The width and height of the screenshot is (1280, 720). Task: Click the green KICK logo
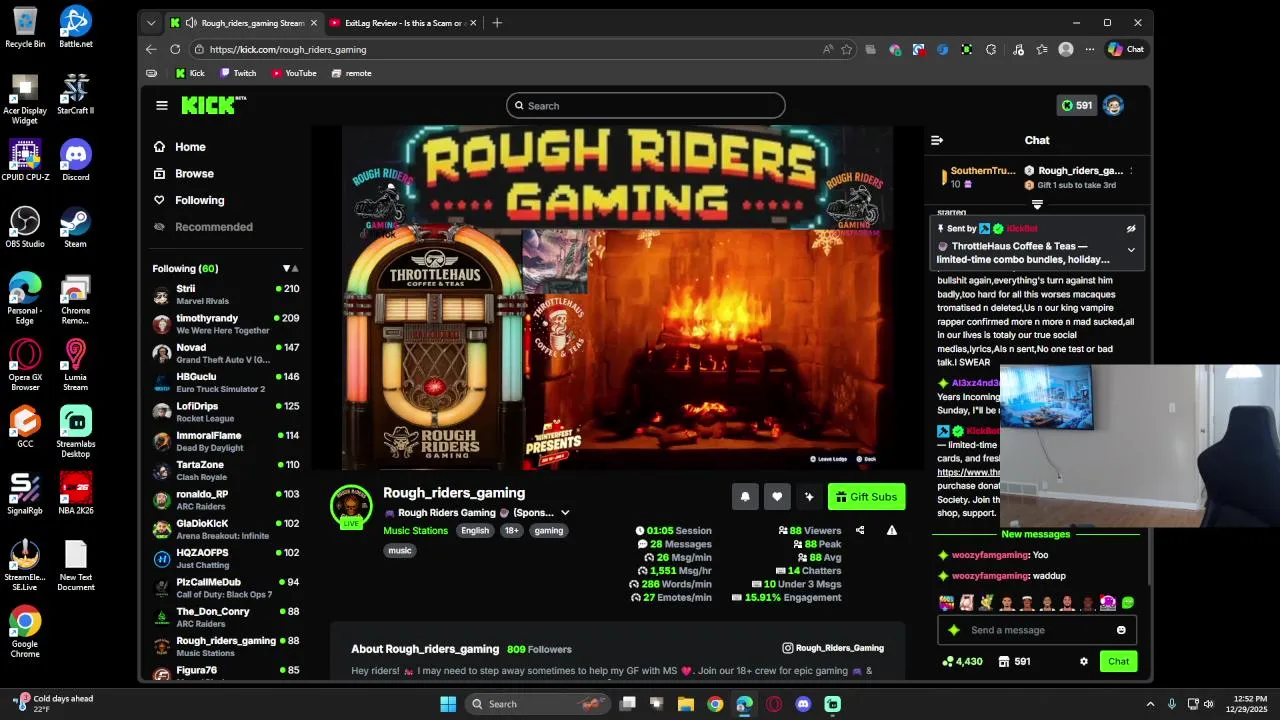click(x=213, y=105)
